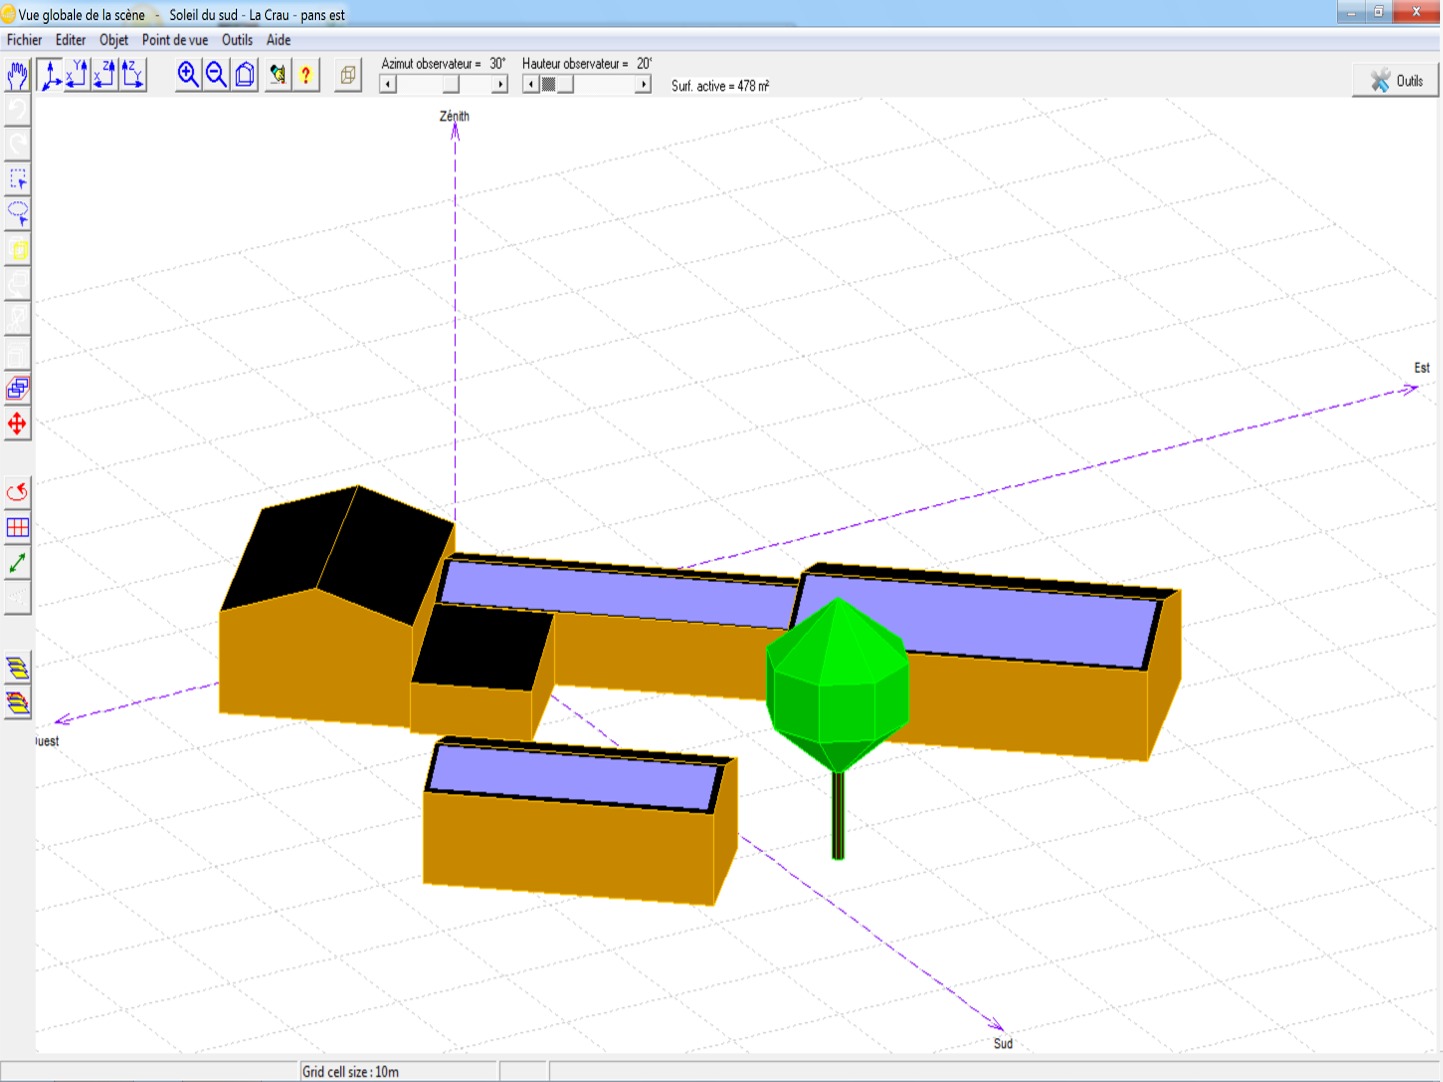Click the 'Est' axis label
The height and width of the screenshot is (1082, 1443).
click(x=1422, y=368)
